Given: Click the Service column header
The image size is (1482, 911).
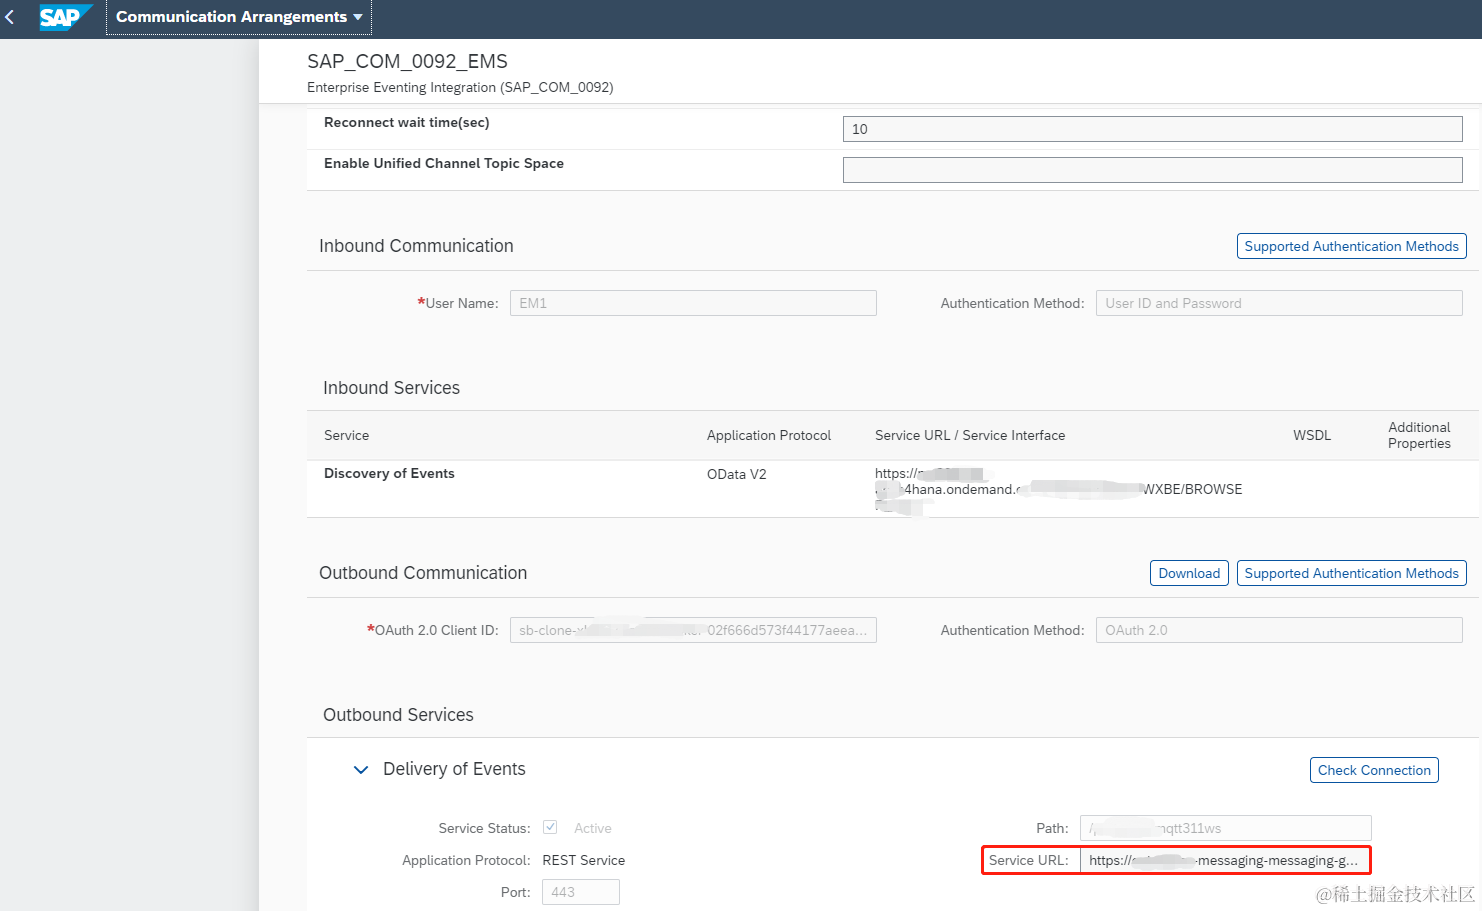Looking at the screenshot, I should pos(346,435).
